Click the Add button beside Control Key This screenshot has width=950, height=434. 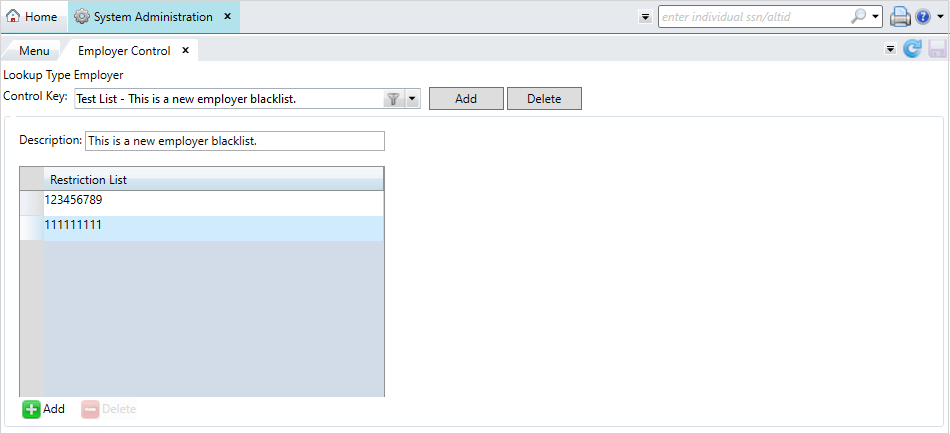point(465,99)
